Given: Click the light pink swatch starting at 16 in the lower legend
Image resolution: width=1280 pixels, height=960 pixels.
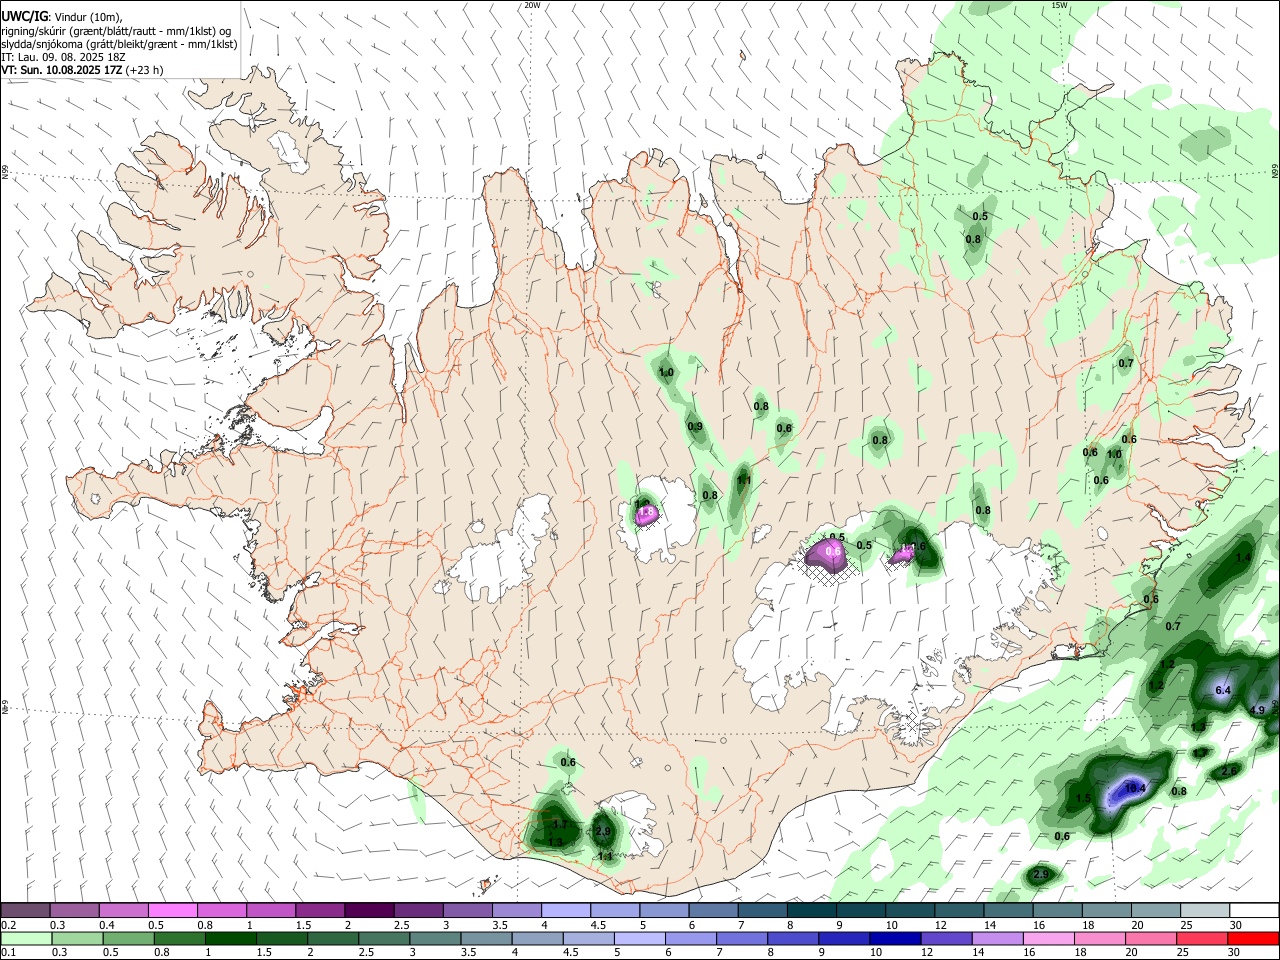Looking at the screenshot, I should click(x=1049, y=938).
